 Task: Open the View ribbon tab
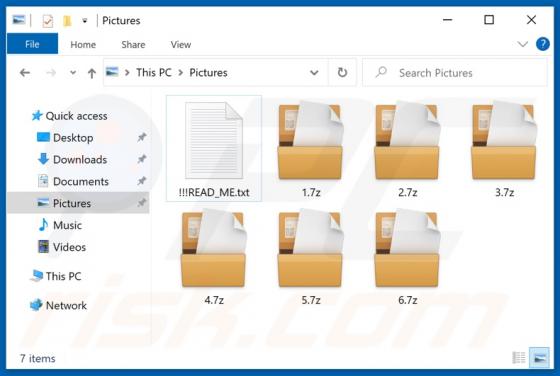[x=181, y=45]
